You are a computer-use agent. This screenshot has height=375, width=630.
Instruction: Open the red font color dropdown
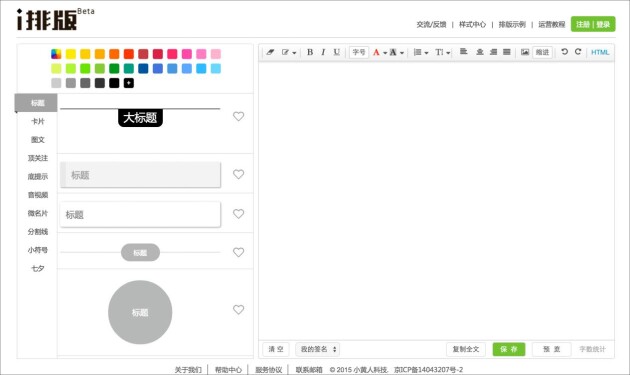pyautogui.click(x=380, y=52)
